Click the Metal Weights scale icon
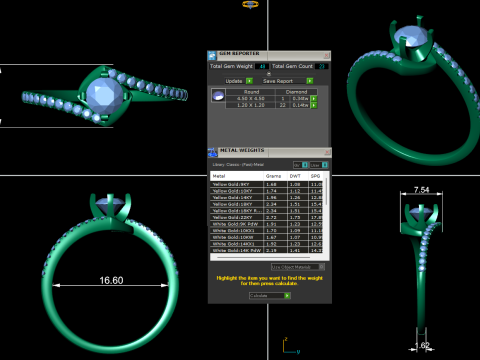This screenshot has height=360, width=480. (212, 152)
